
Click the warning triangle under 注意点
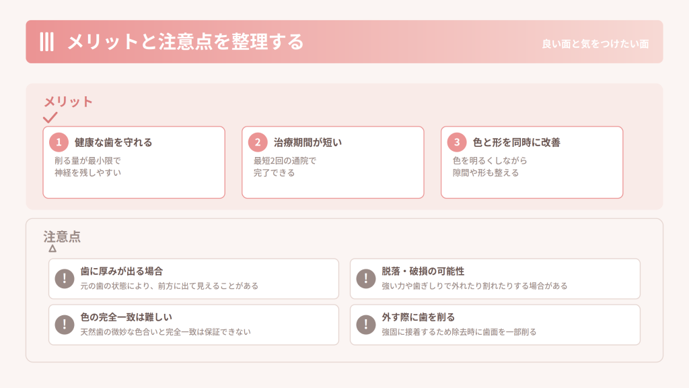(52, 249)
